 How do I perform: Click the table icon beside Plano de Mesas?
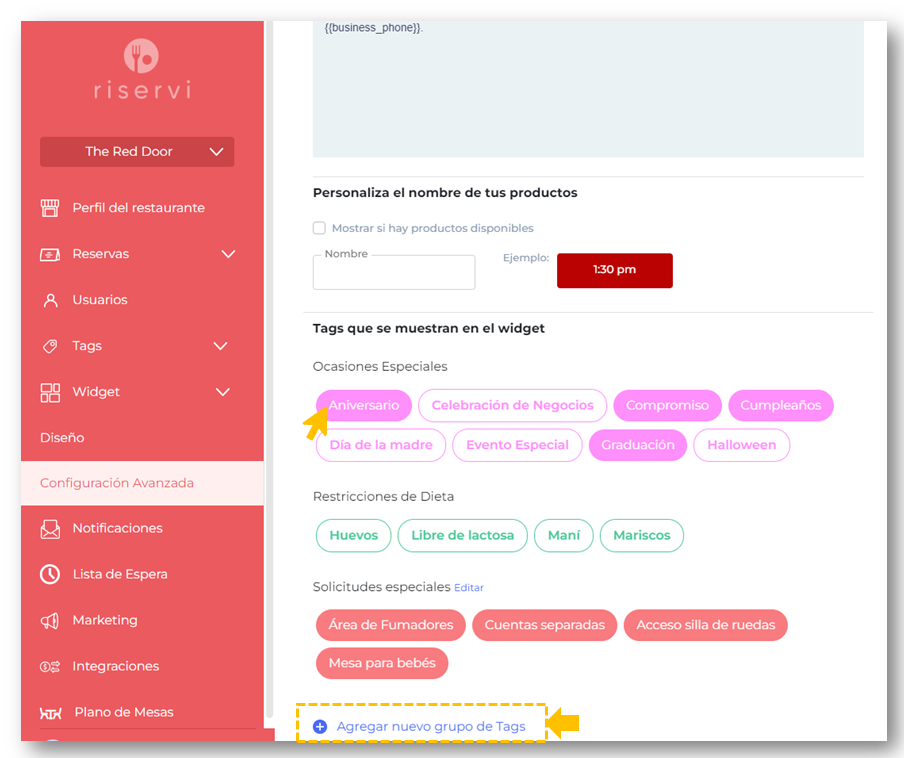click(x=51, y=713)
